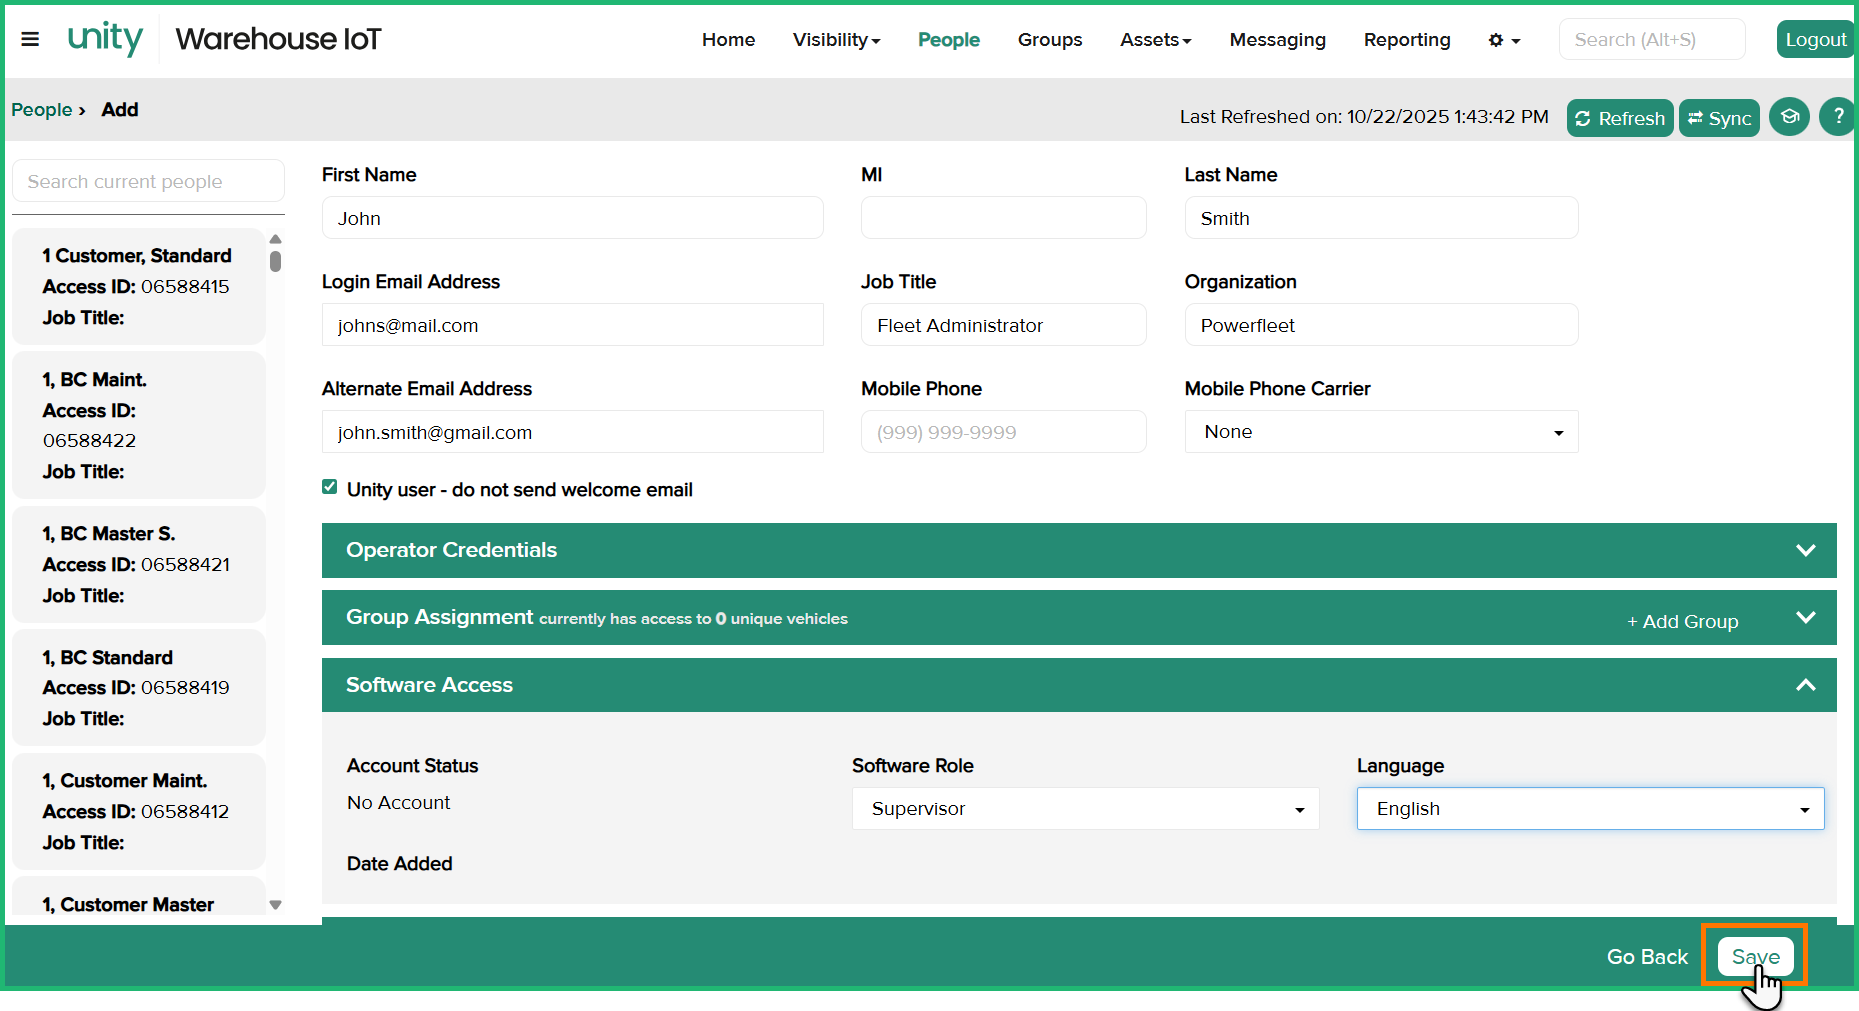Image resolution: width=1859 pixels, height=1011 pixels.
Task: Click the graduation cap training icon
Action: [x=1789, y=117]
